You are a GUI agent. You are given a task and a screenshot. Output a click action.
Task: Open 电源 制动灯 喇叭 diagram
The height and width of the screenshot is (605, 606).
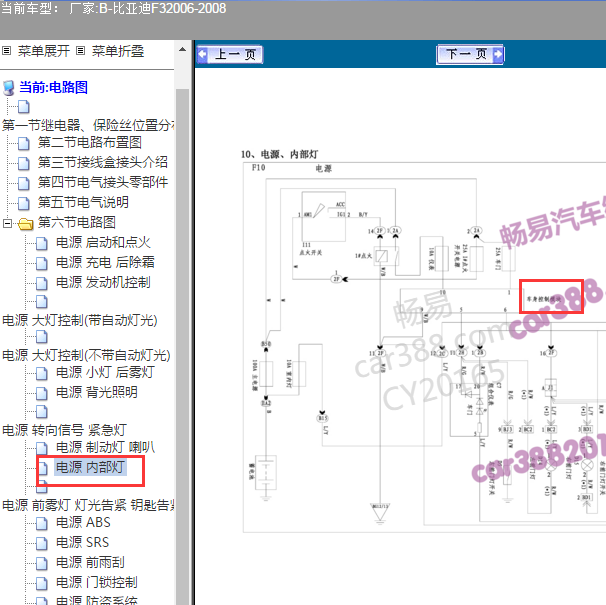(x=105, y=447)
